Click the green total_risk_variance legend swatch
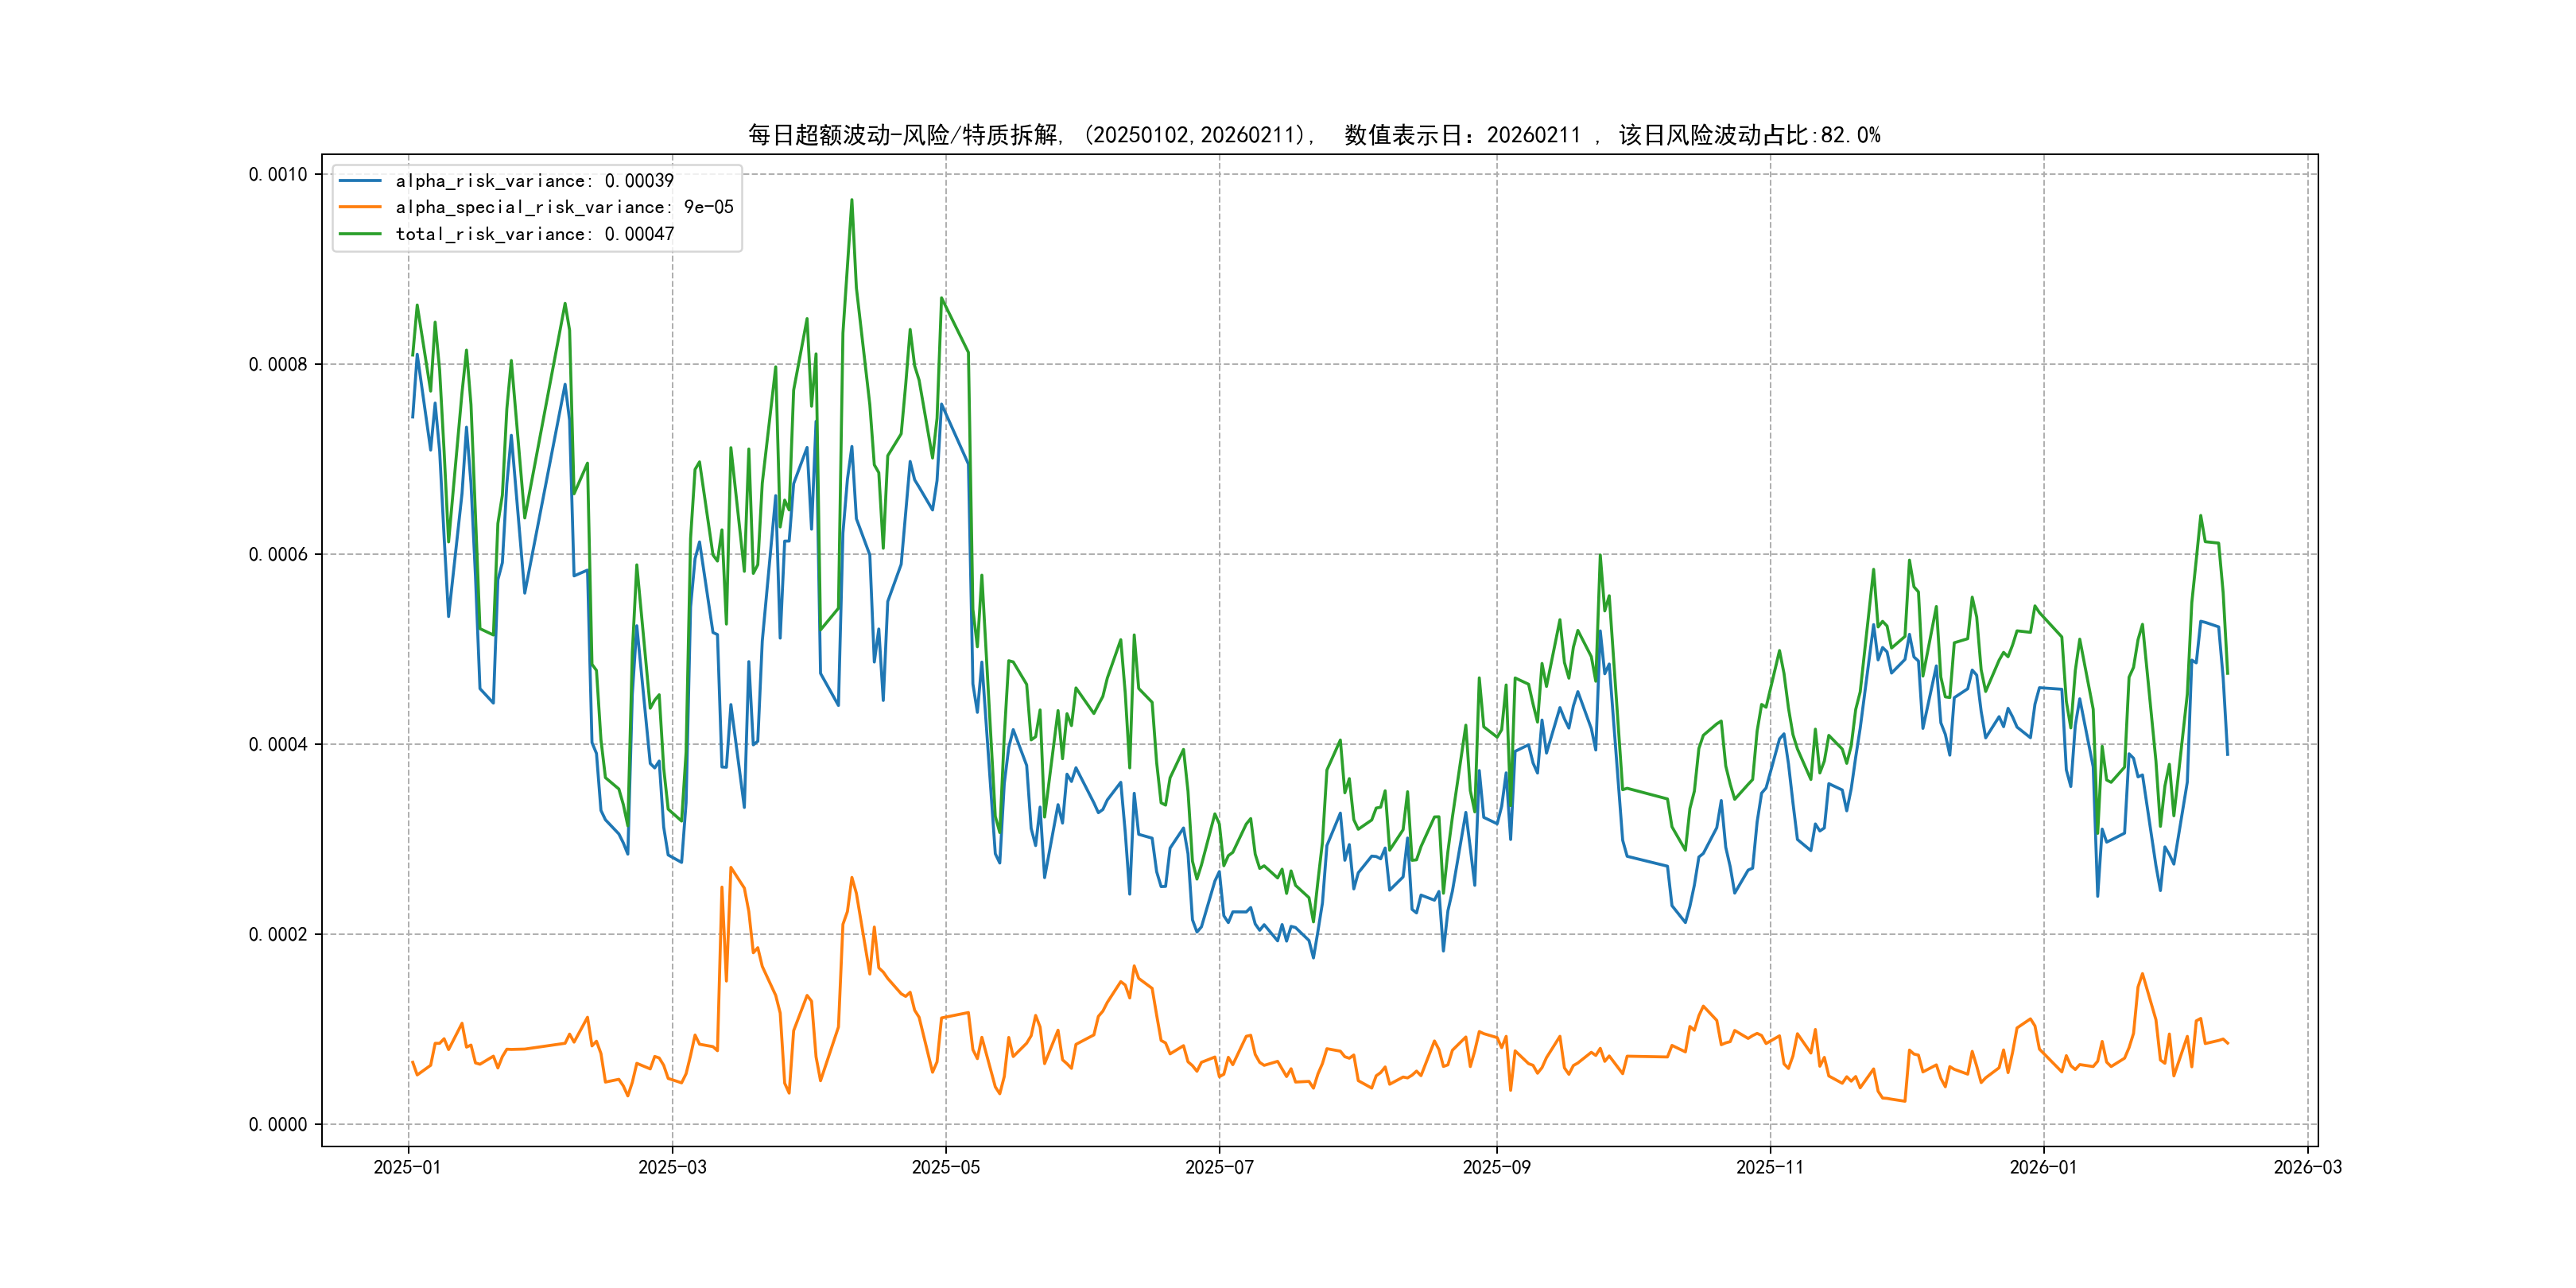The height and width of the screenshot is (1288, 2576). [360, 234]
